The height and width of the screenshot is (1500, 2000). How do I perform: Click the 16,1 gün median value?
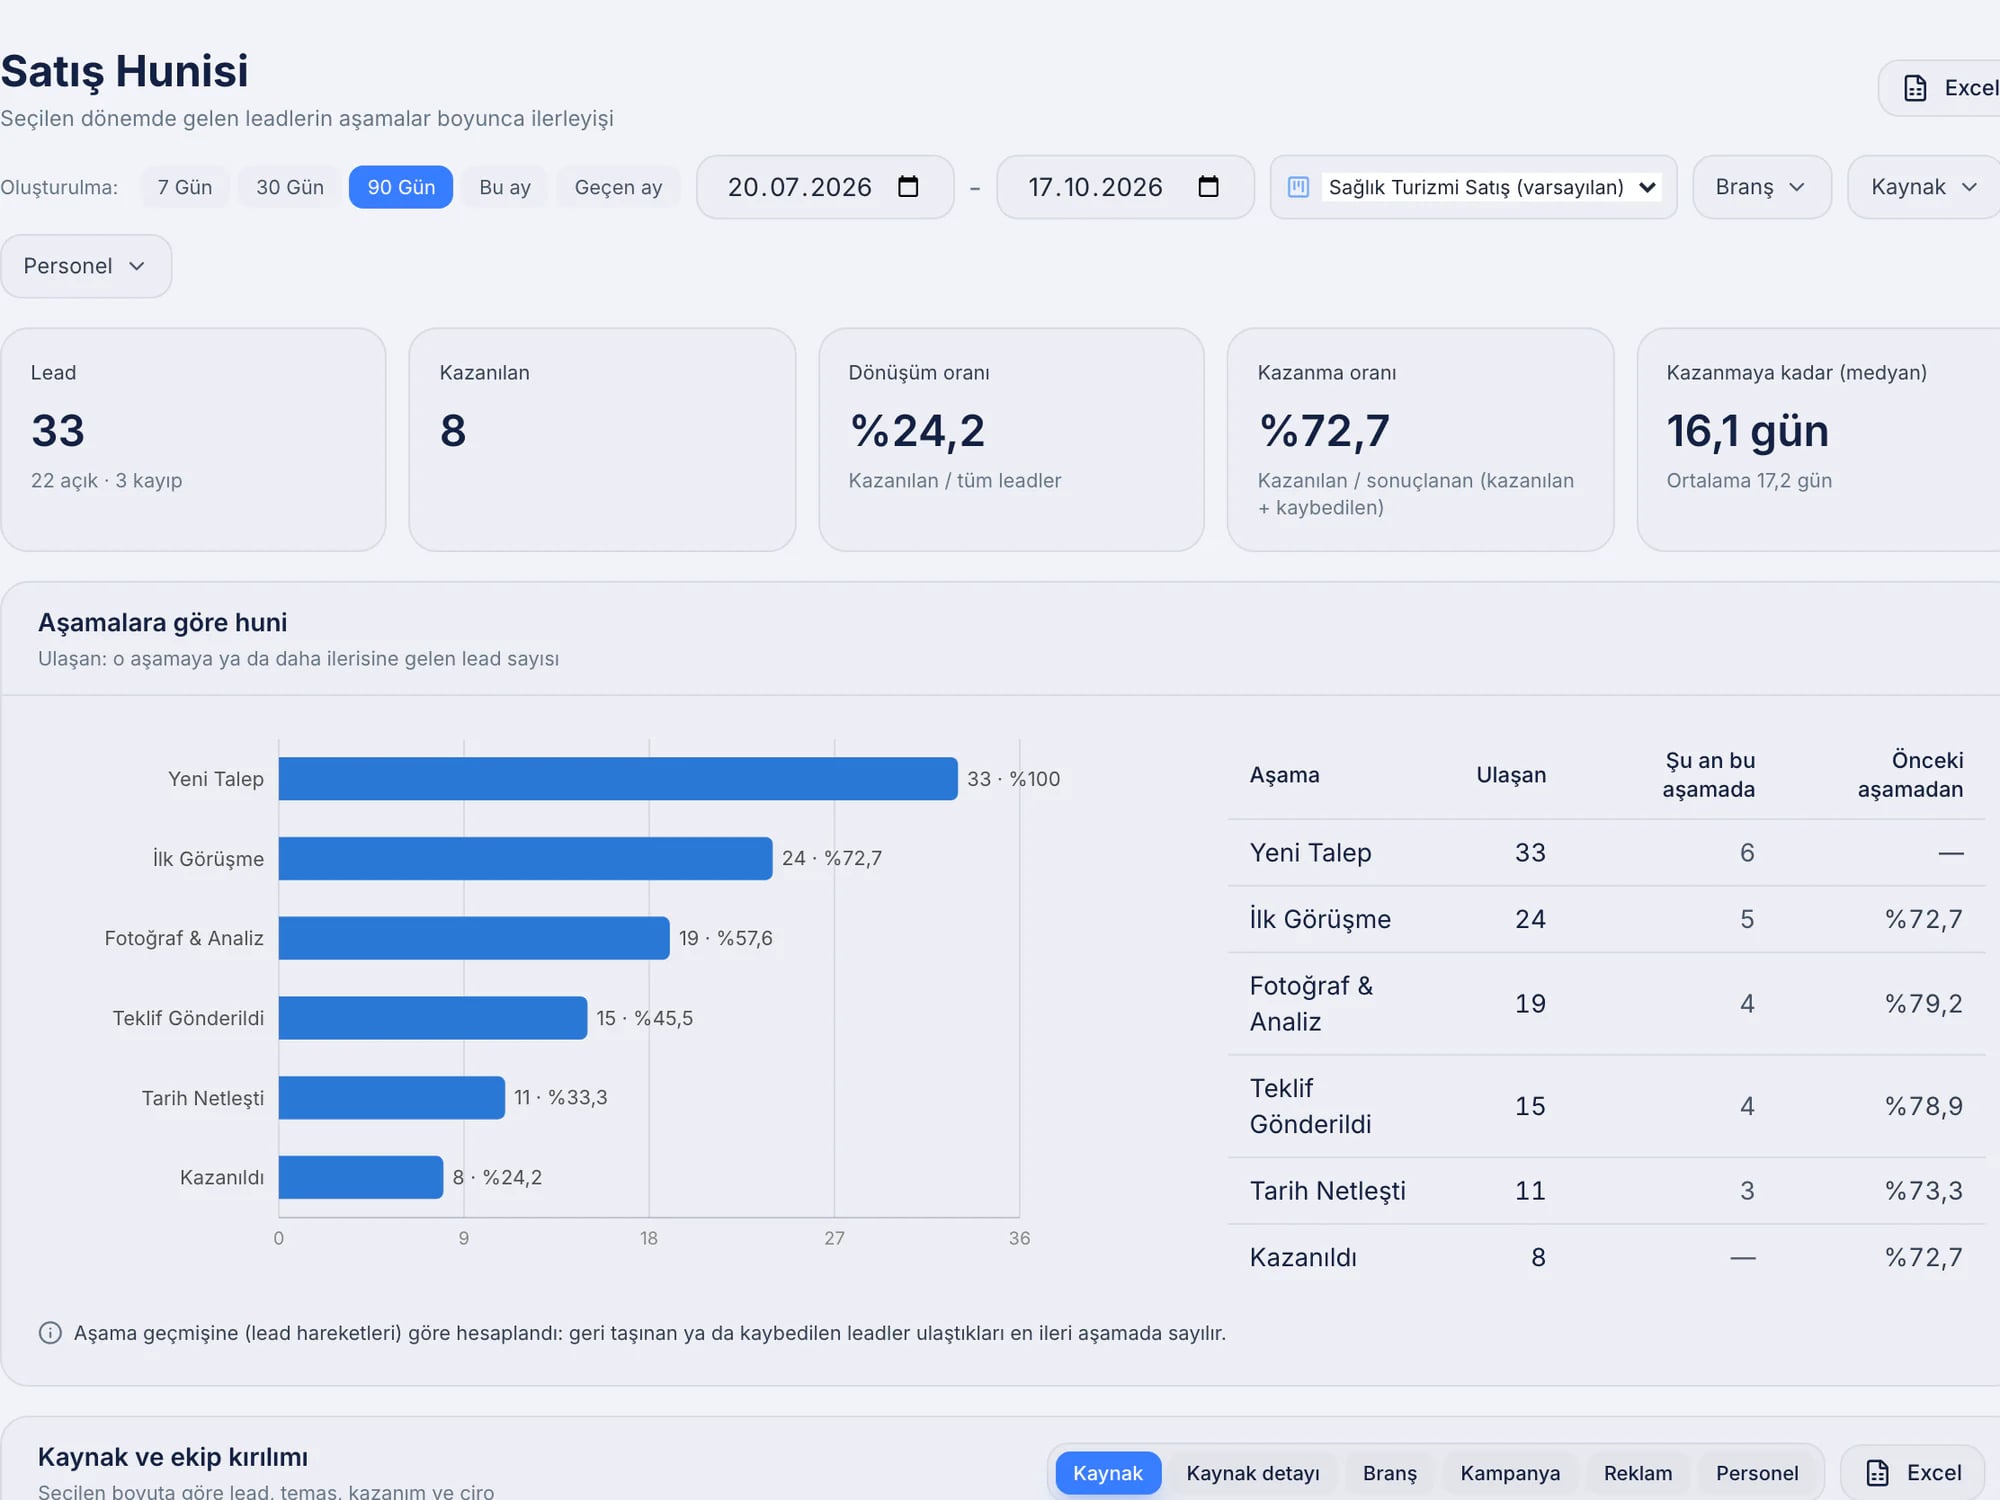[1747, 431]
